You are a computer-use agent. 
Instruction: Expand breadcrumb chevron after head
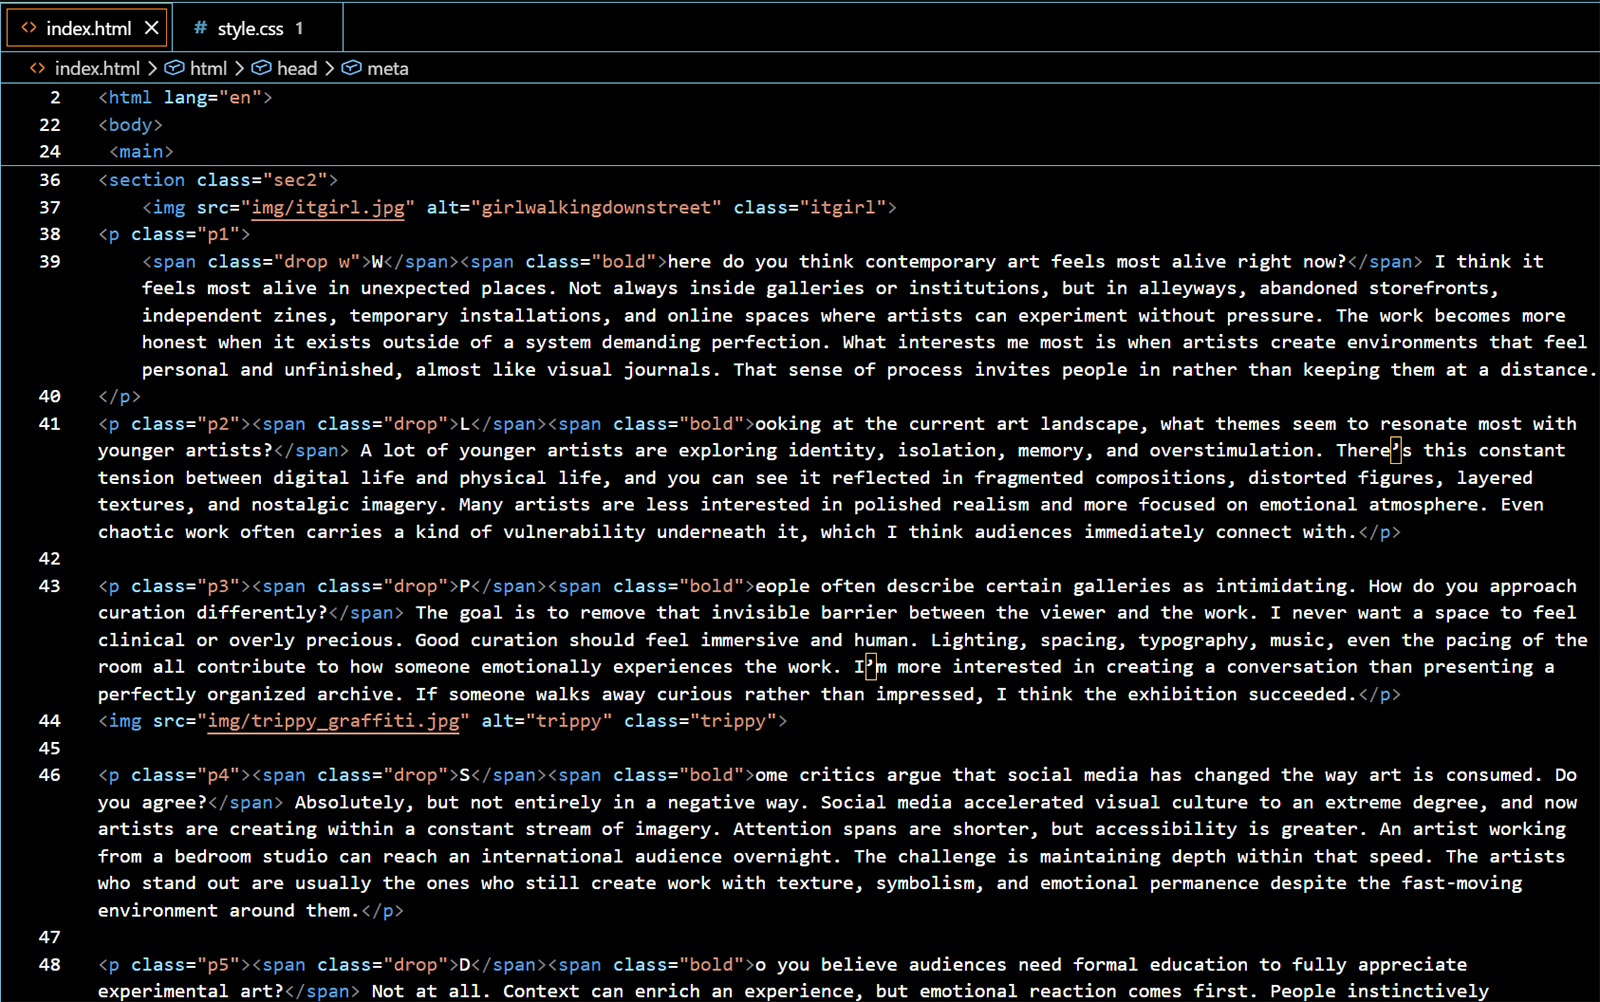click(329, 68)
